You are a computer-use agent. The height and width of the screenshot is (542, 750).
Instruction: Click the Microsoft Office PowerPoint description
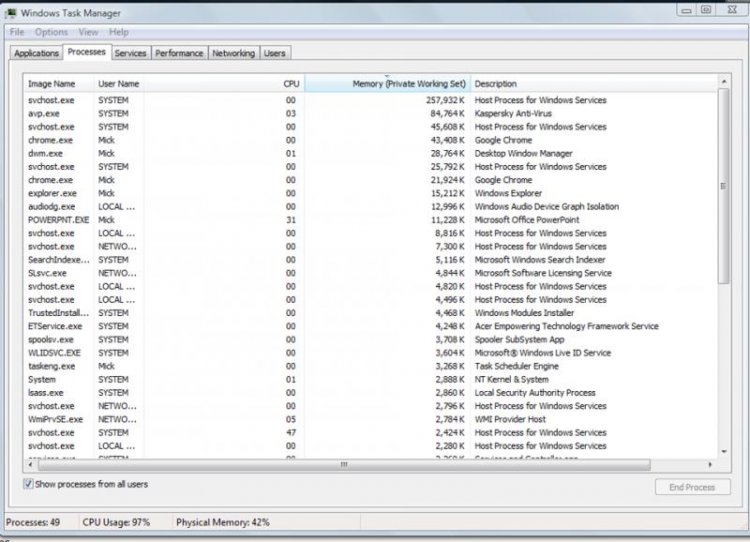click(x=527, y=220)
